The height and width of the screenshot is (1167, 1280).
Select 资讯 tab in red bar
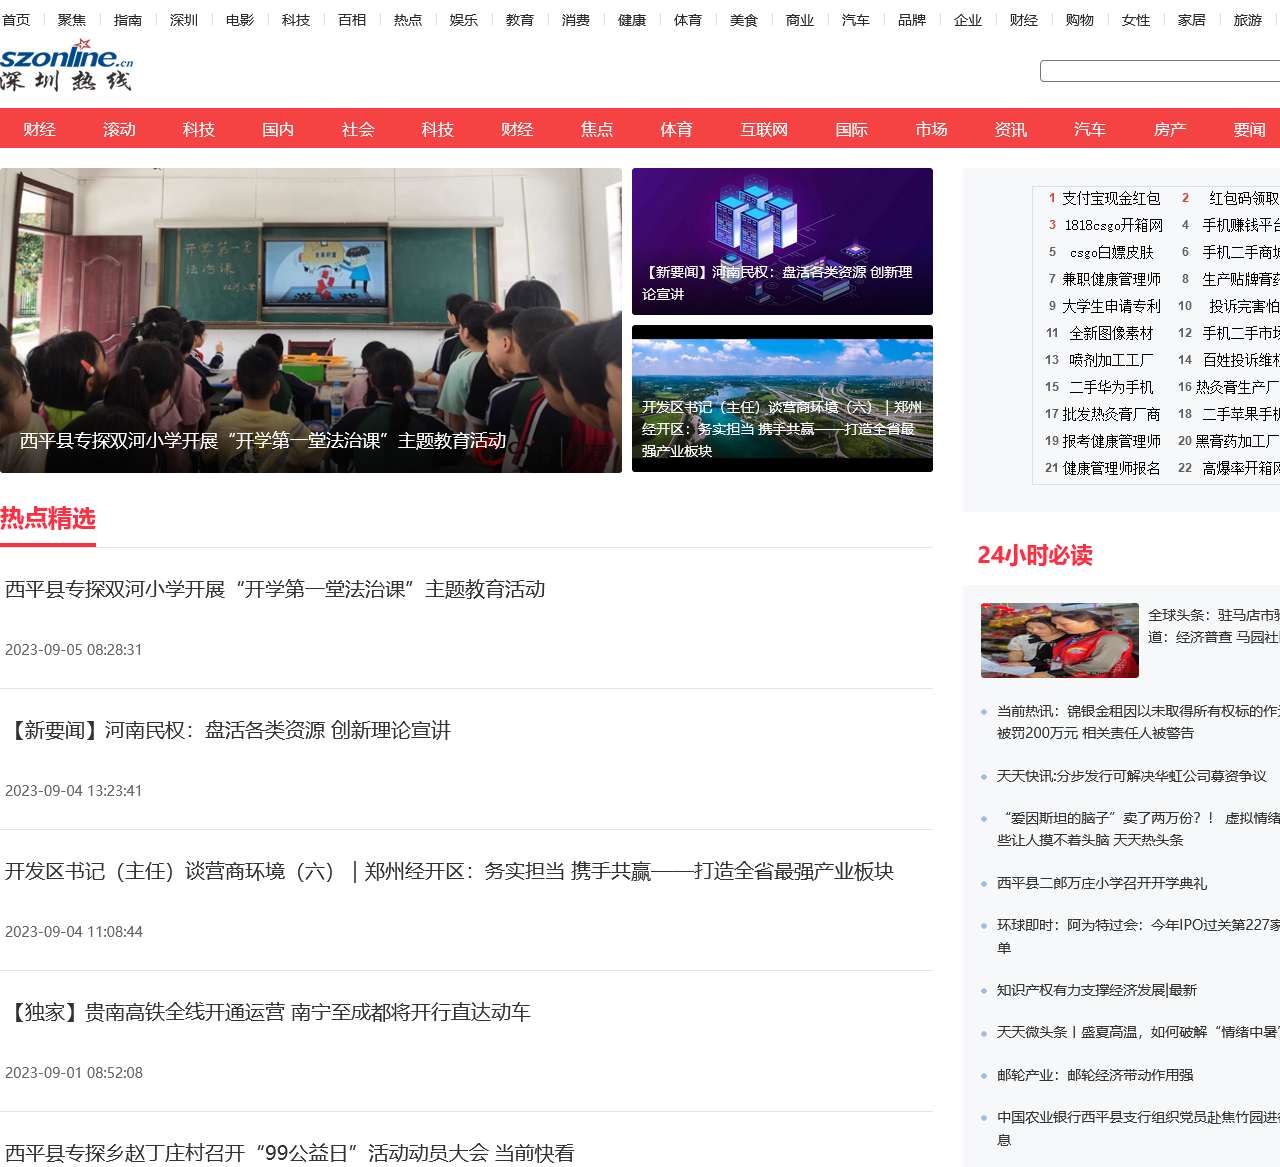click(x=1011, y=129)
